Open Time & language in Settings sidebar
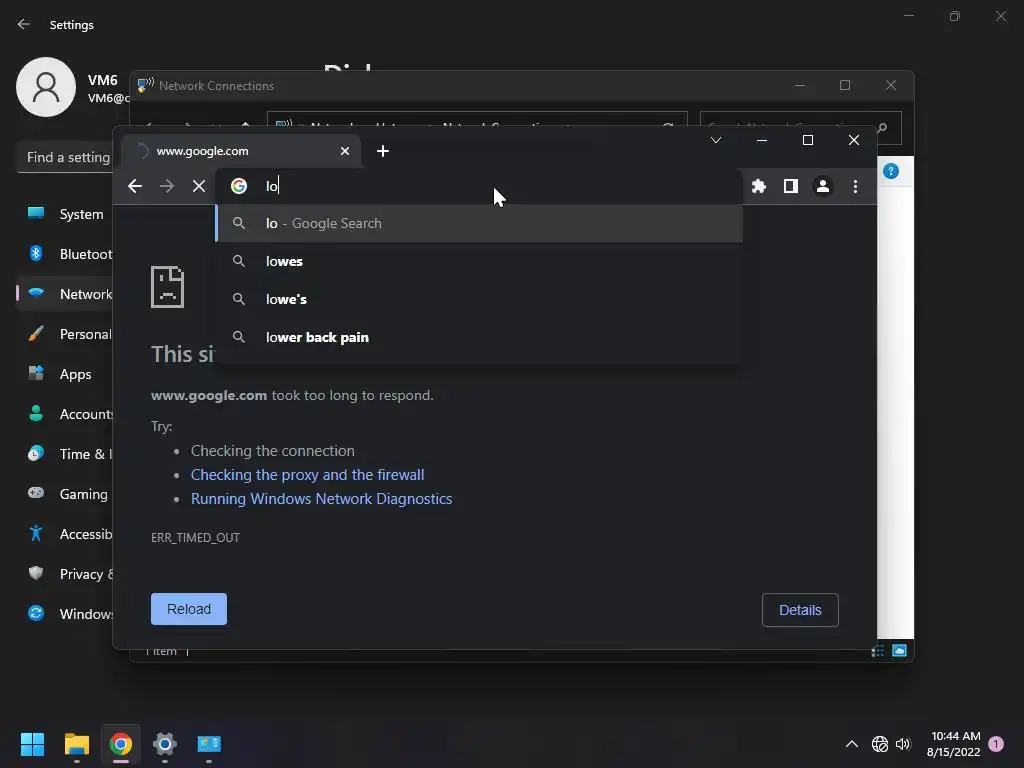Screen dimensions: 1024x768 tap(65, 454)
